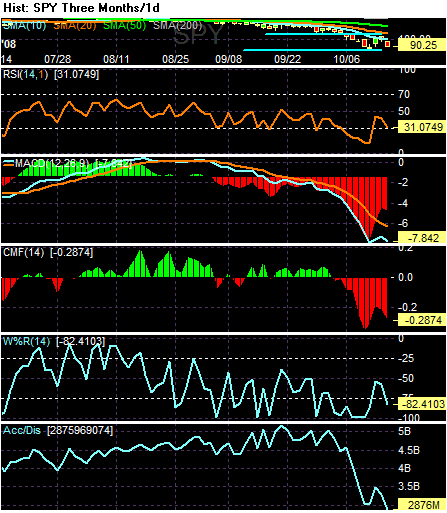Screen dimensions: 447x513
Task: Click the RSI current value tag 31.0749
Action: point(423,127)
